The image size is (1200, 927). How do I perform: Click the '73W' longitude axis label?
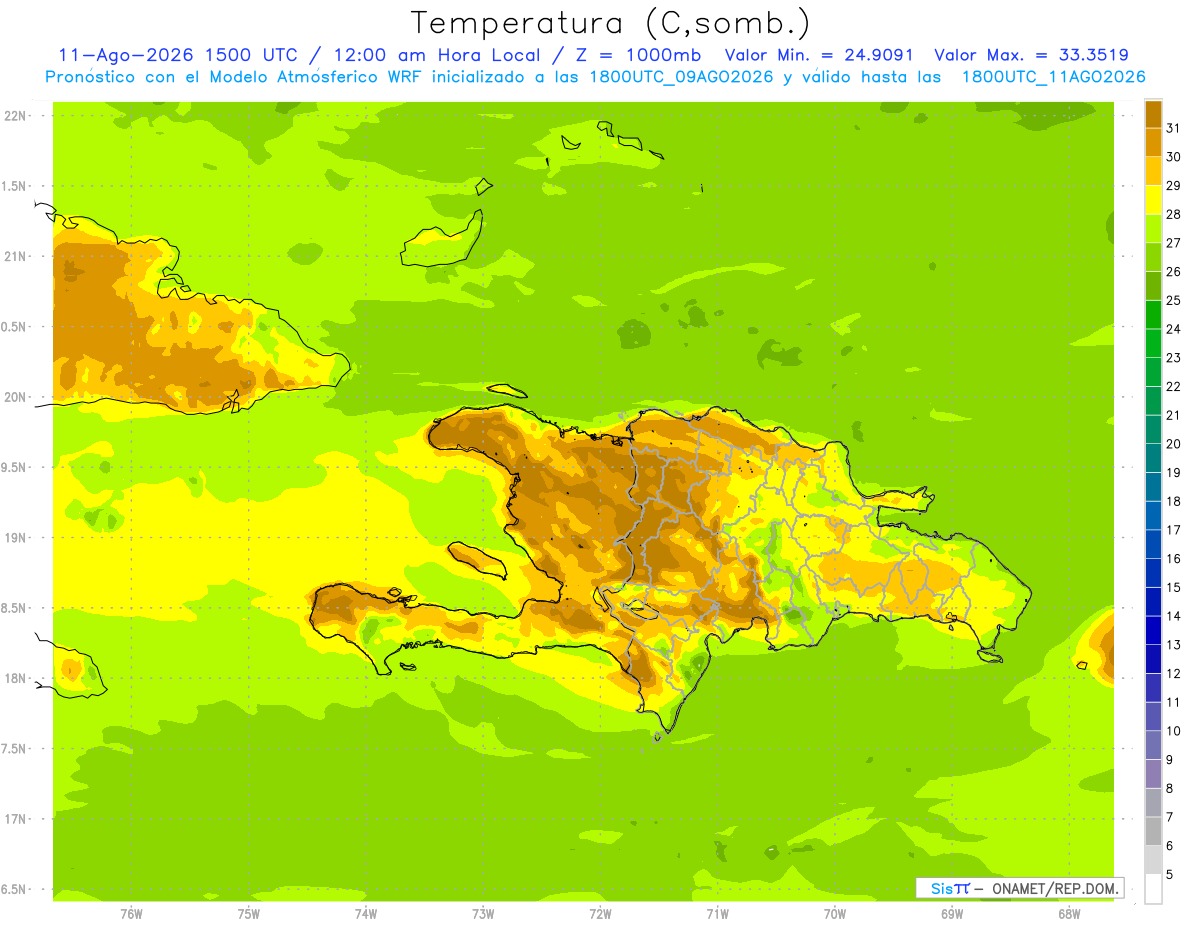pyautogui.click(x=483, y=913)
